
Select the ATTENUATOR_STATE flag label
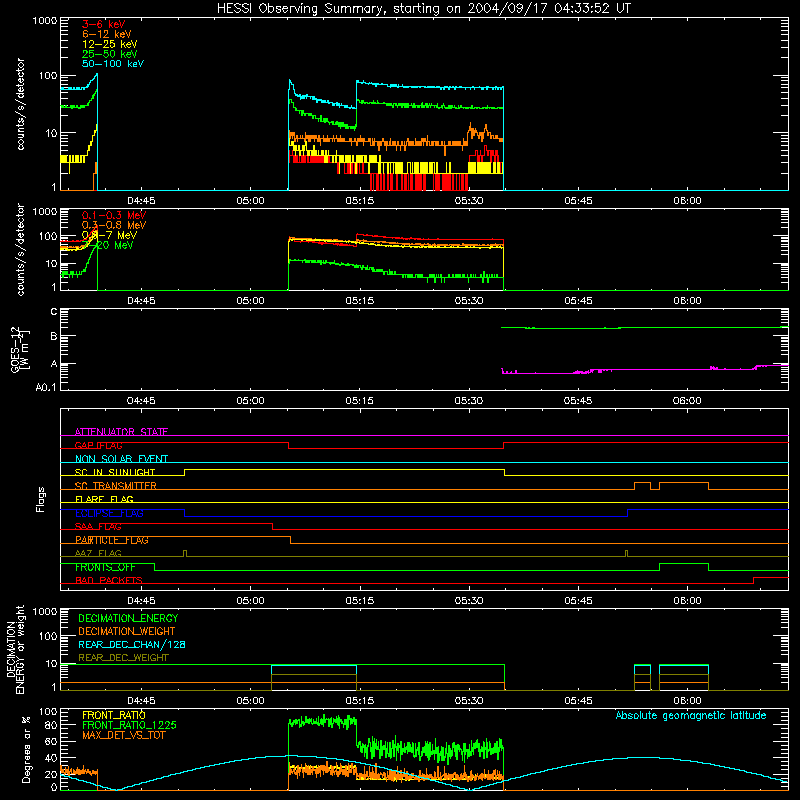(x=121, y=432)
